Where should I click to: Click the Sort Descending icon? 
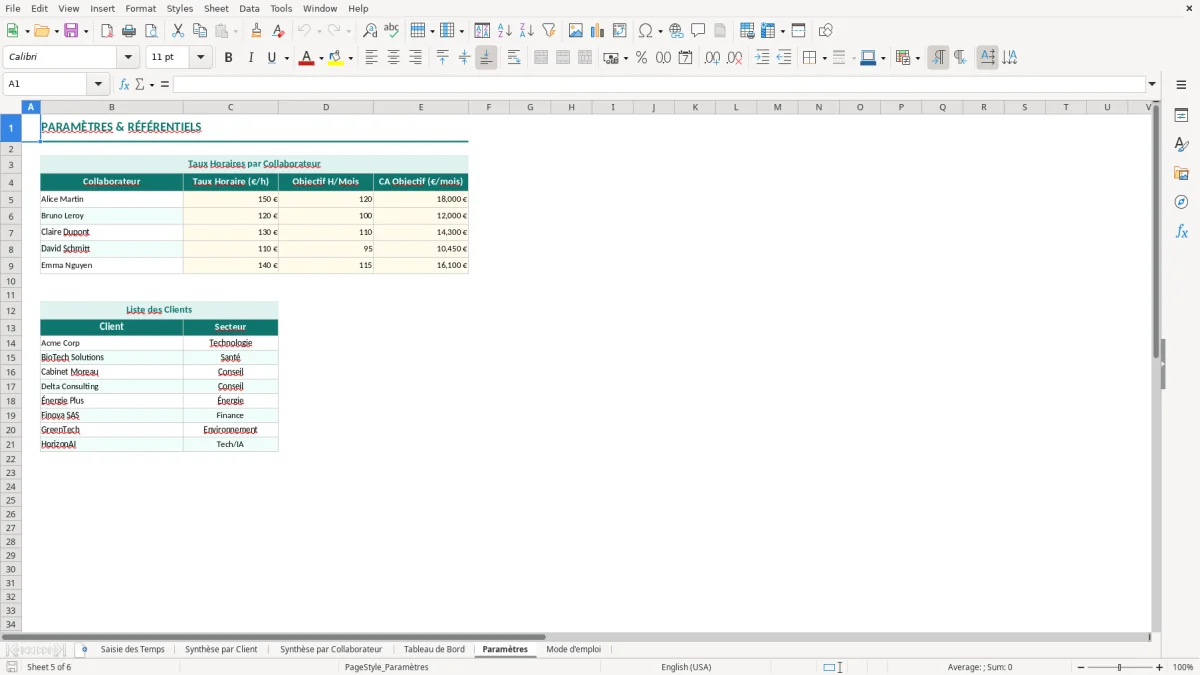pyautogui.click(x=527, y=31)
